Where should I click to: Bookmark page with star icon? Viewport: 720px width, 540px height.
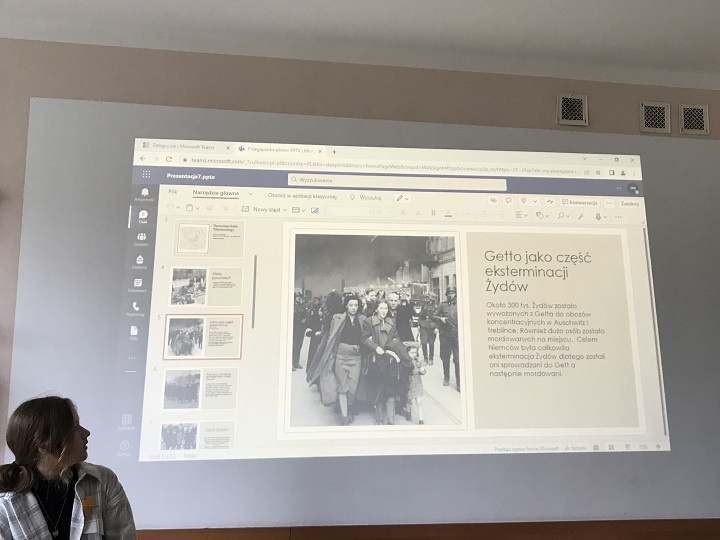[x=598, y=172]
